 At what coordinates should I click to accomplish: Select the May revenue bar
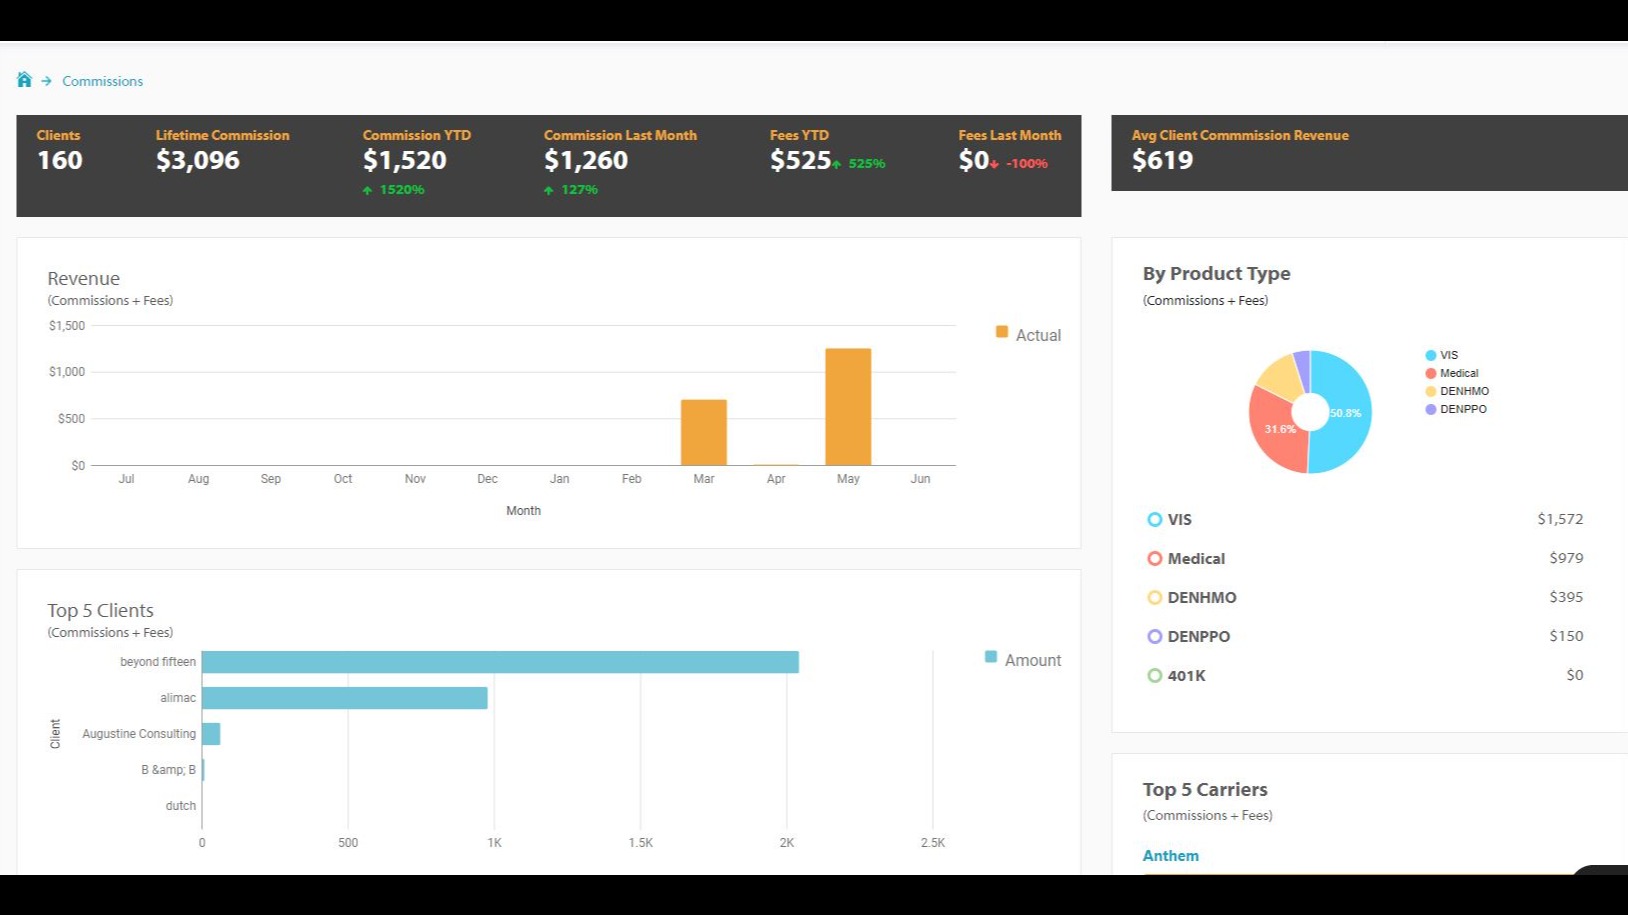[847, 405]
